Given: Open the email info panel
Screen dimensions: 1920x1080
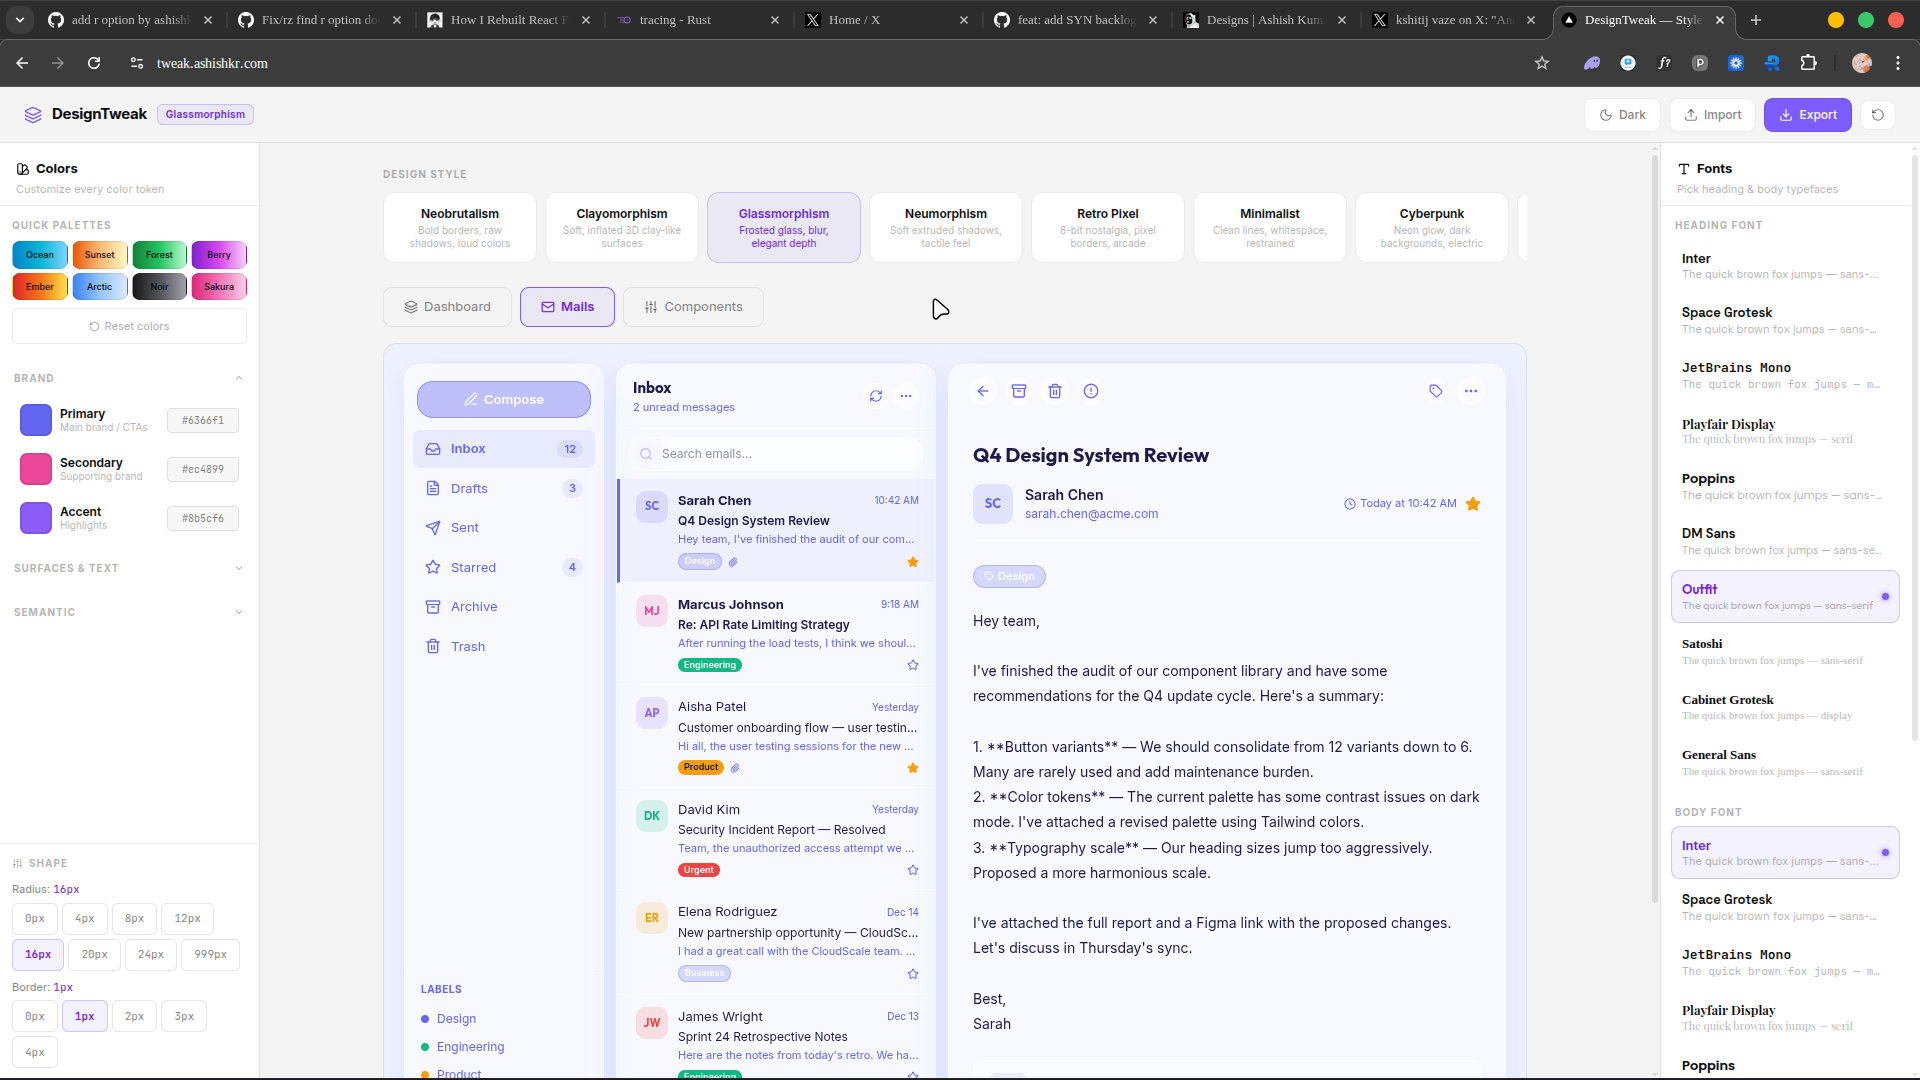Looking at the screenshot, I should point(1091,391).
